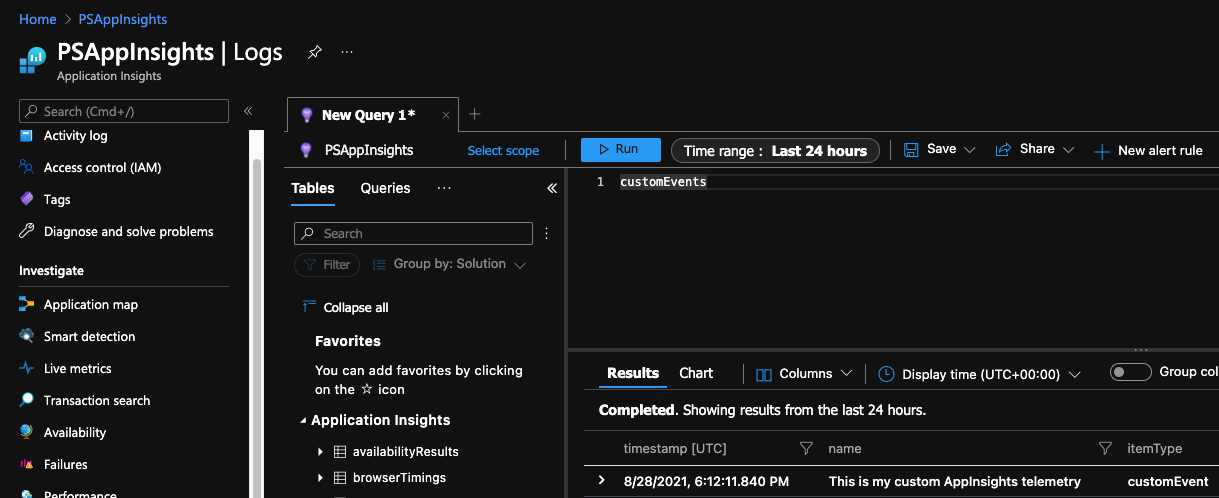Focus the tables Search field
1219x498 pixels.
413,233
